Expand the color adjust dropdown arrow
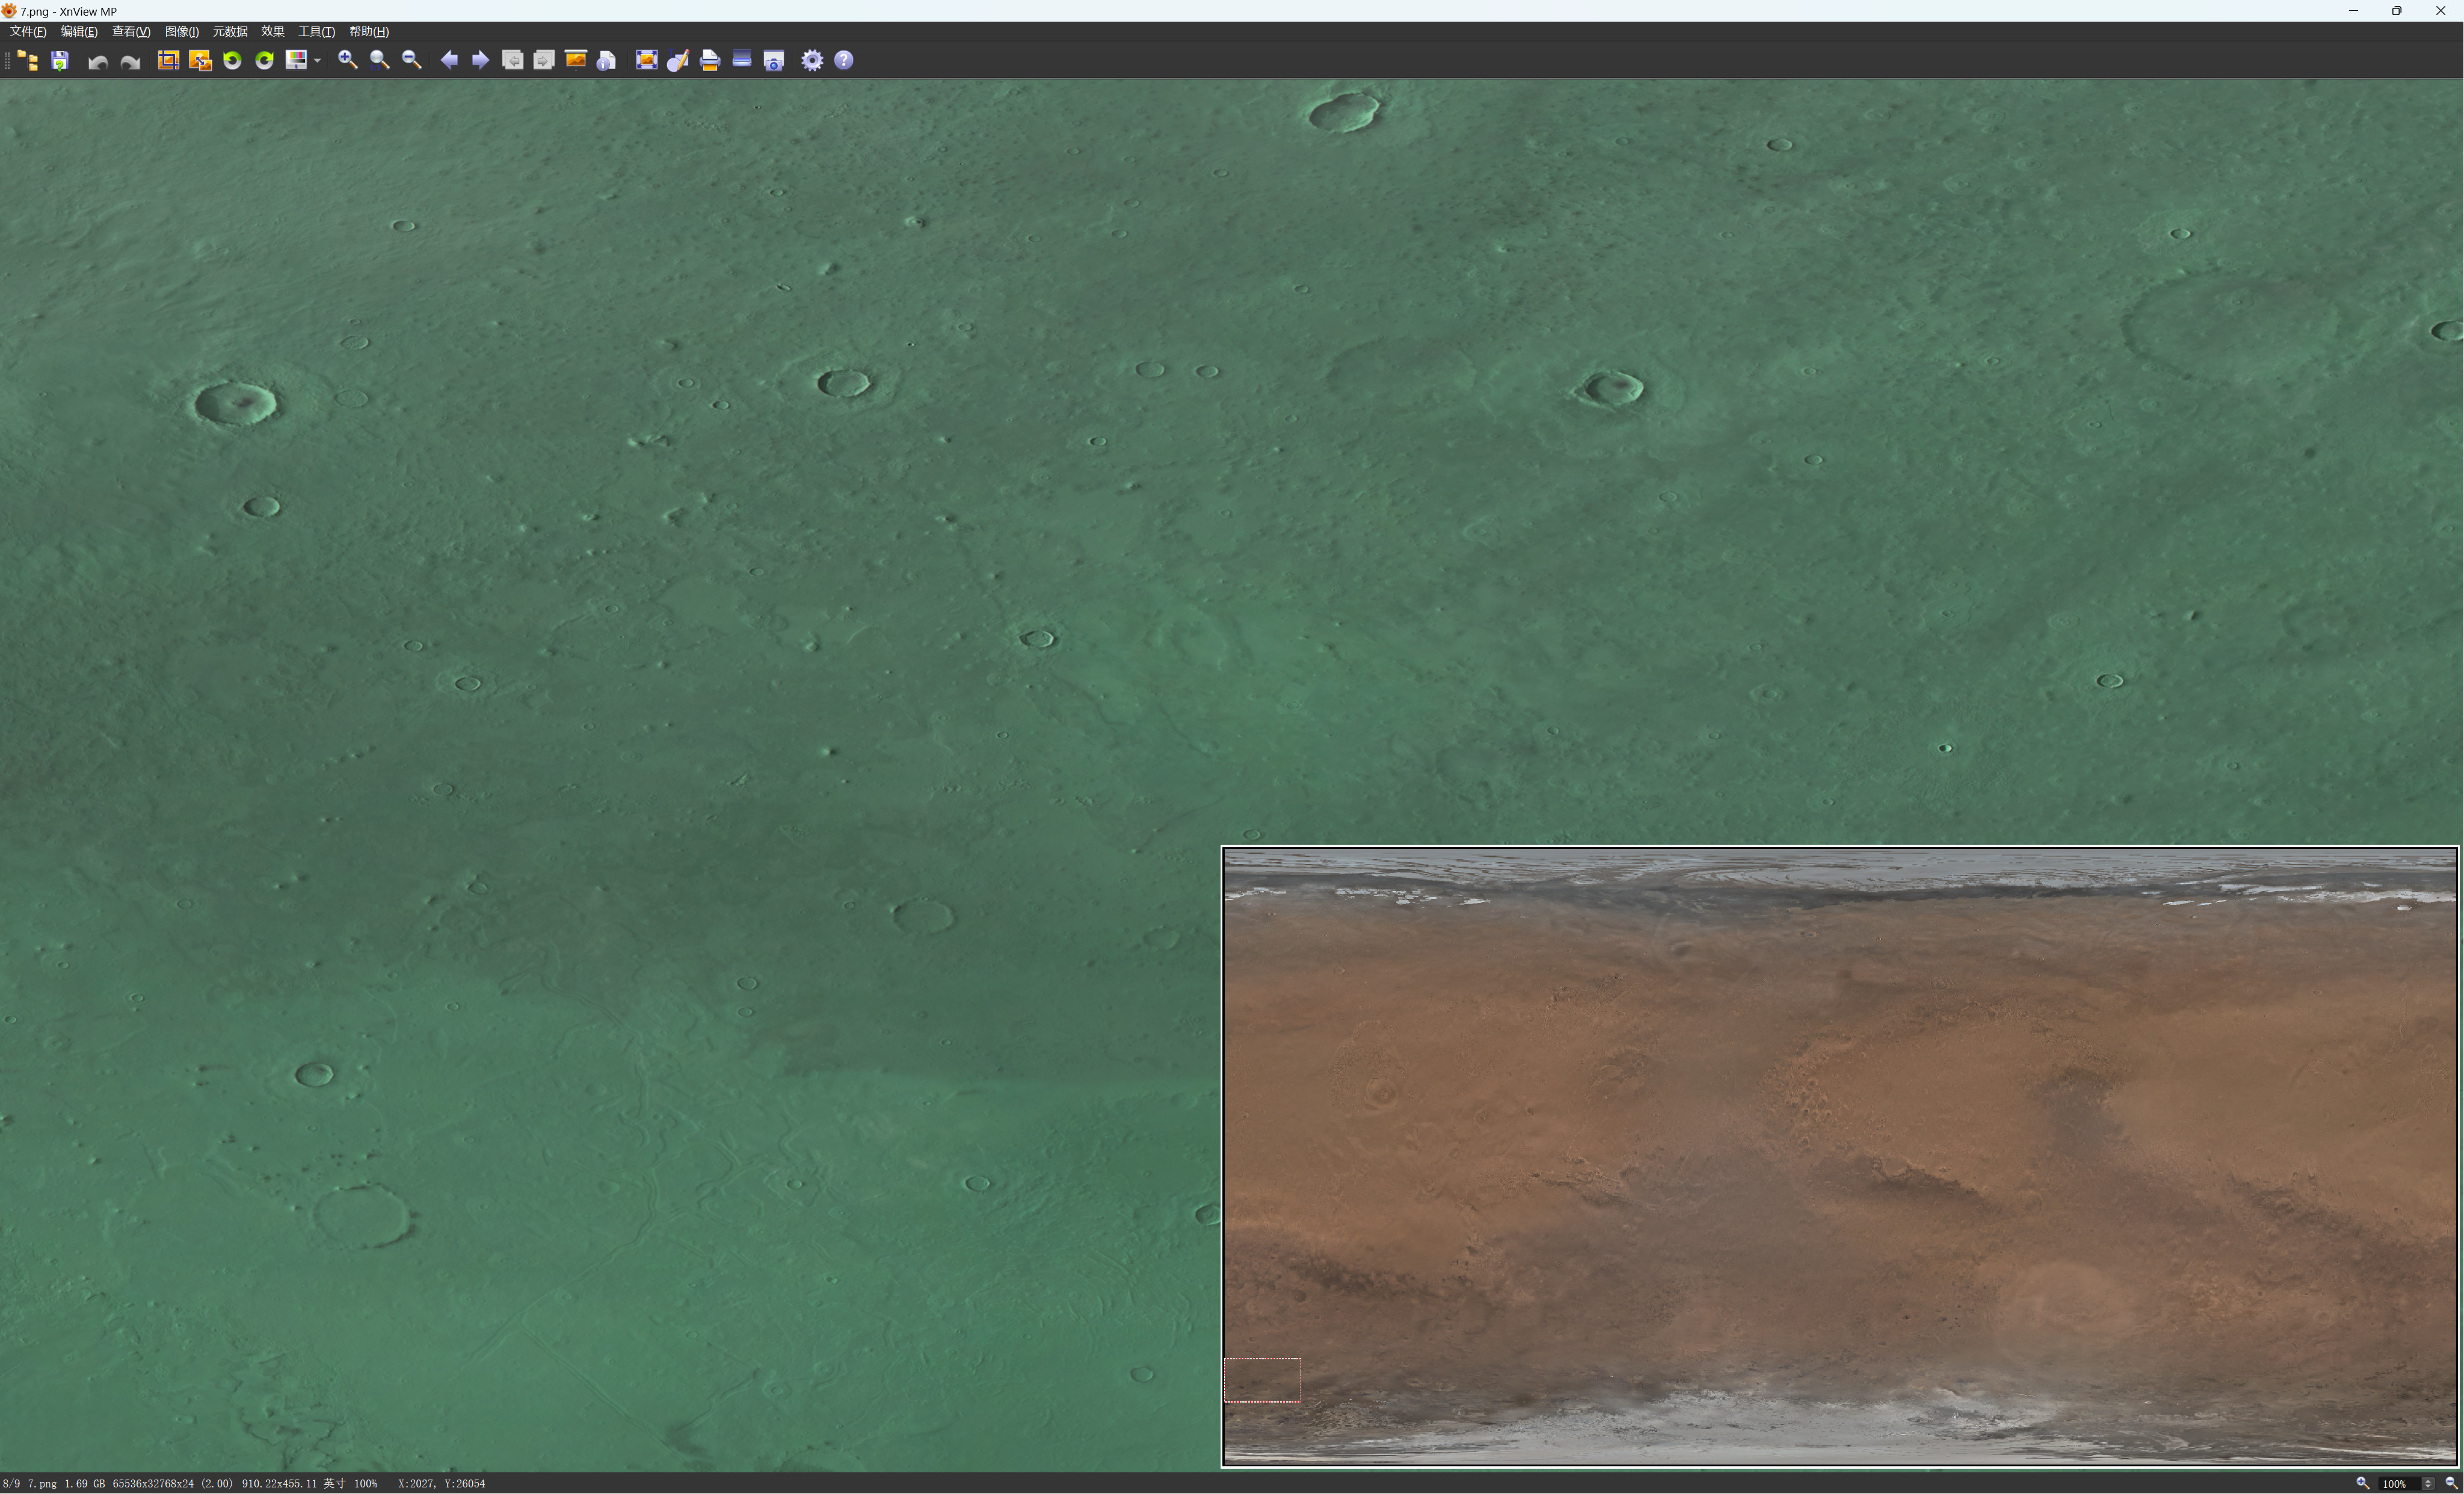The height and width of the screenshot is (1494, 2464). (317, 61)
